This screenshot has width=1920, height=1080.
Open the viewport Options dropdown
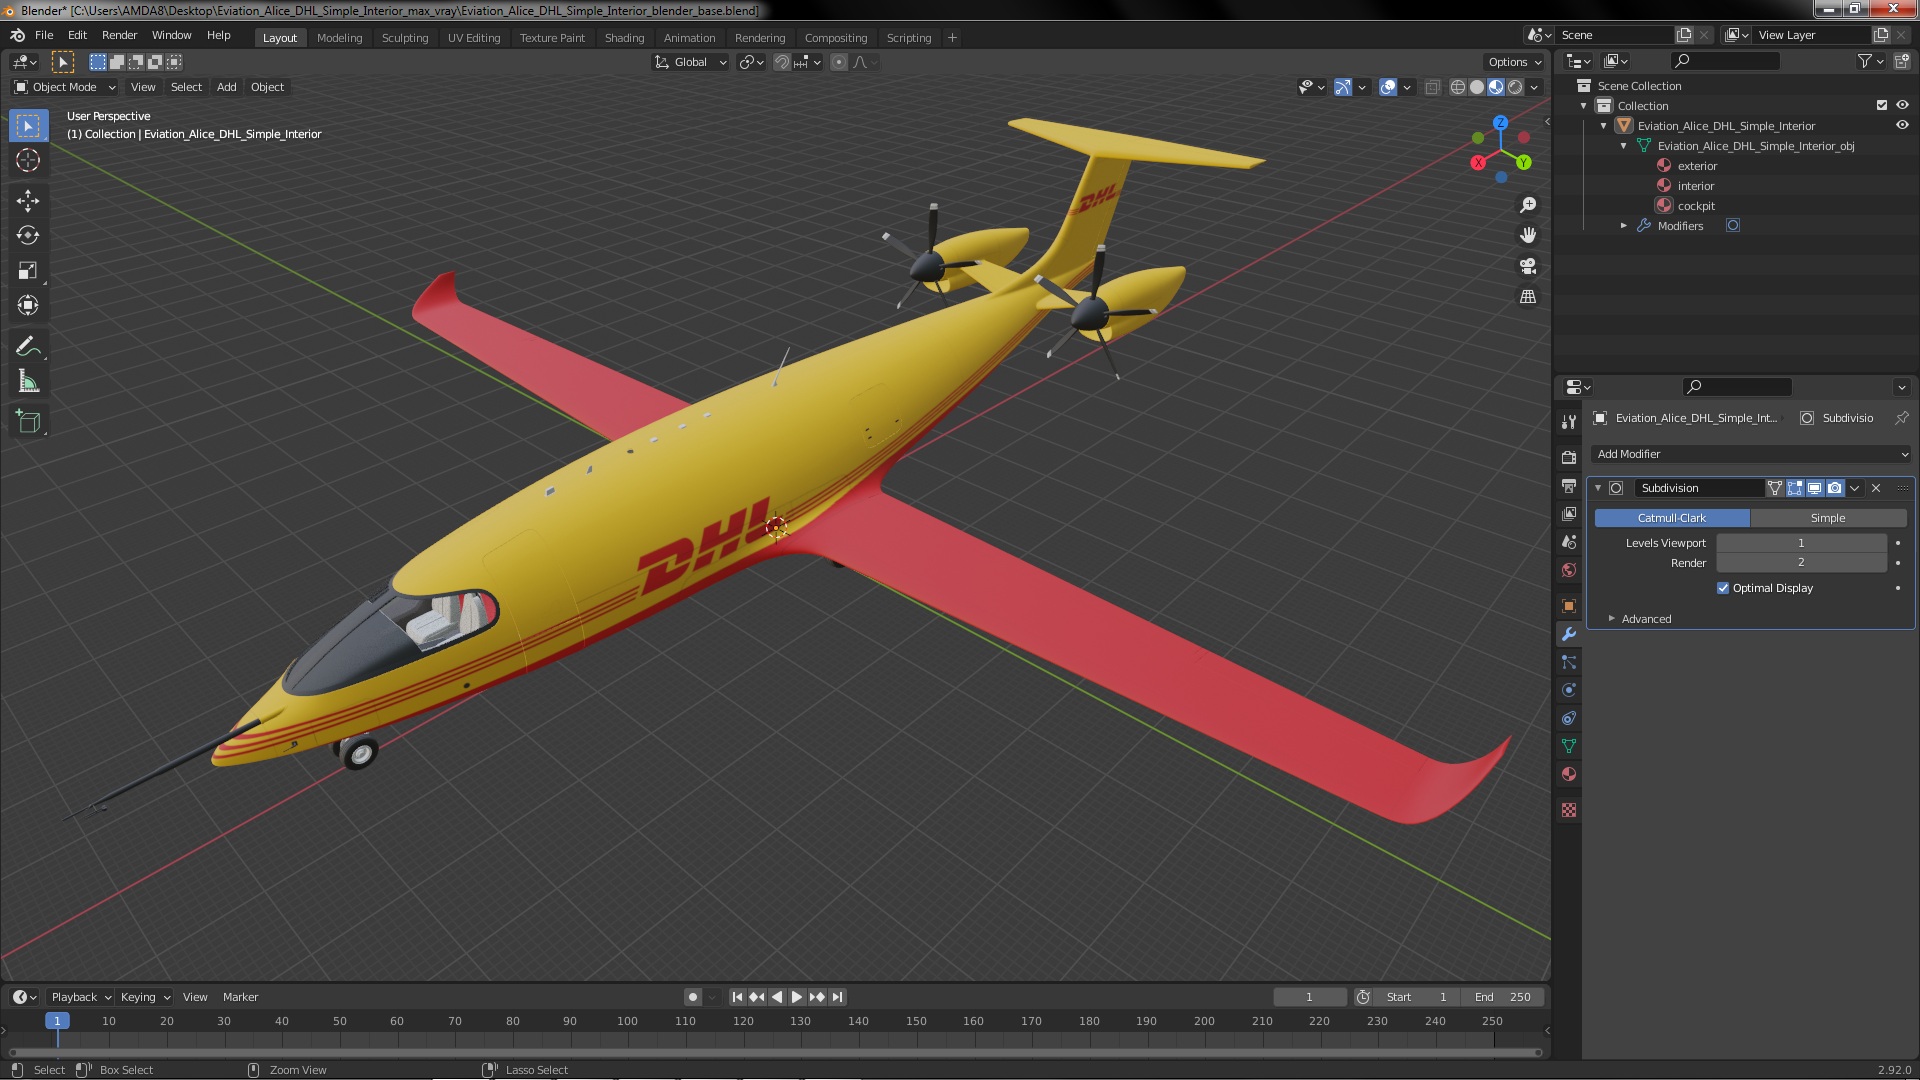(1515, 62)
